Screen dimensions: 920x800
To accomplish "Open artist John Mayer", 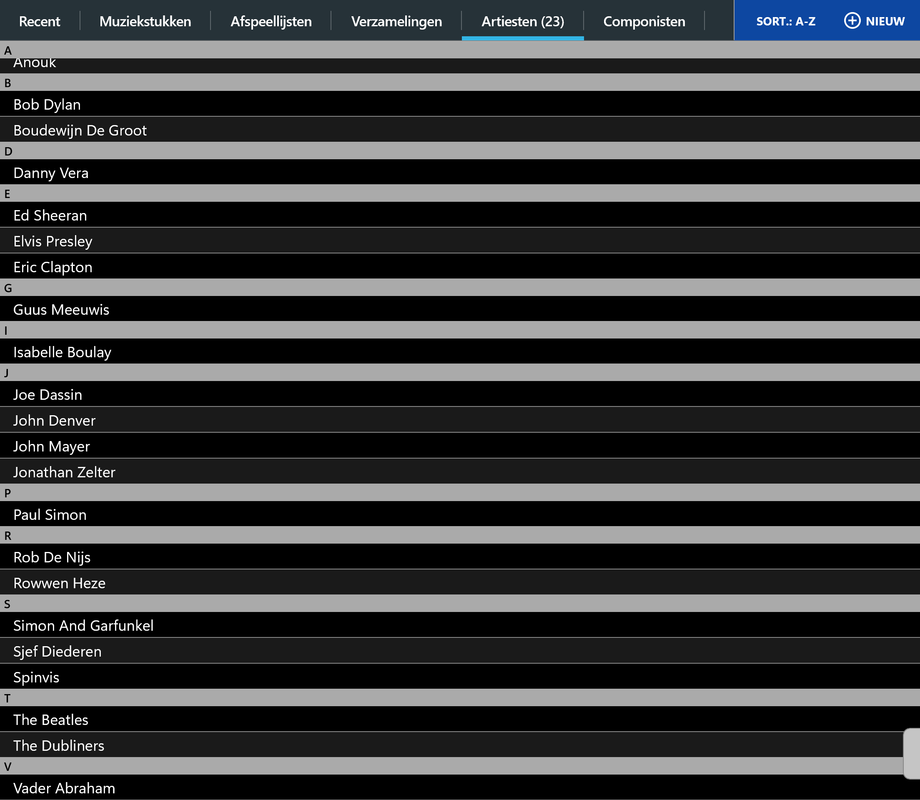I will (460, 446).
